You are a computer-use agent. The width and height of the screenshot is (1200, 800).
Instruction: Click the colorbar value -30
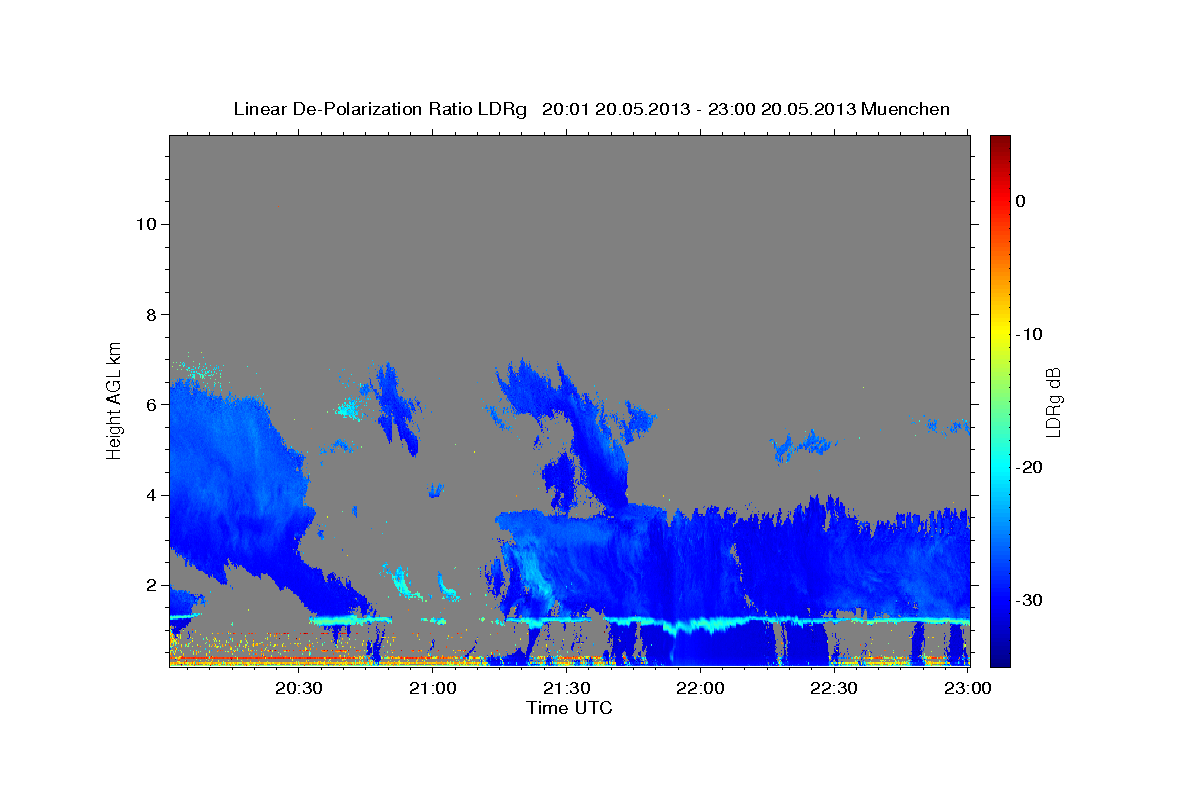coord(1031,600)
